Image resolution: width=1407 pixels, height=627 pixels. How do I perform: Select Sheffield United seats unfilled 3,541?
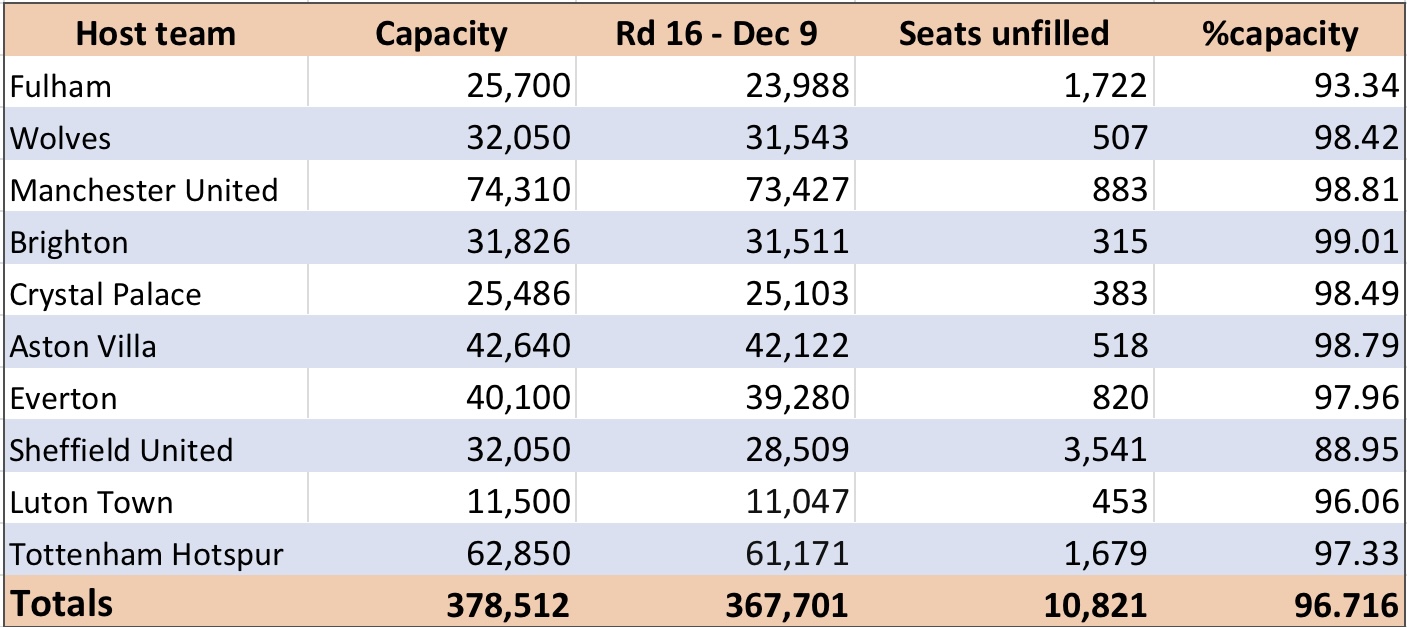[x=1003, y=449]
